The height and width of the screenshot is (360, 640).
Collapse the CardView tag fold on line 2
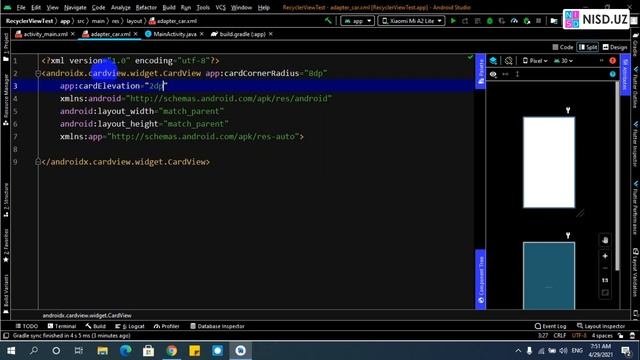[38, 73]
